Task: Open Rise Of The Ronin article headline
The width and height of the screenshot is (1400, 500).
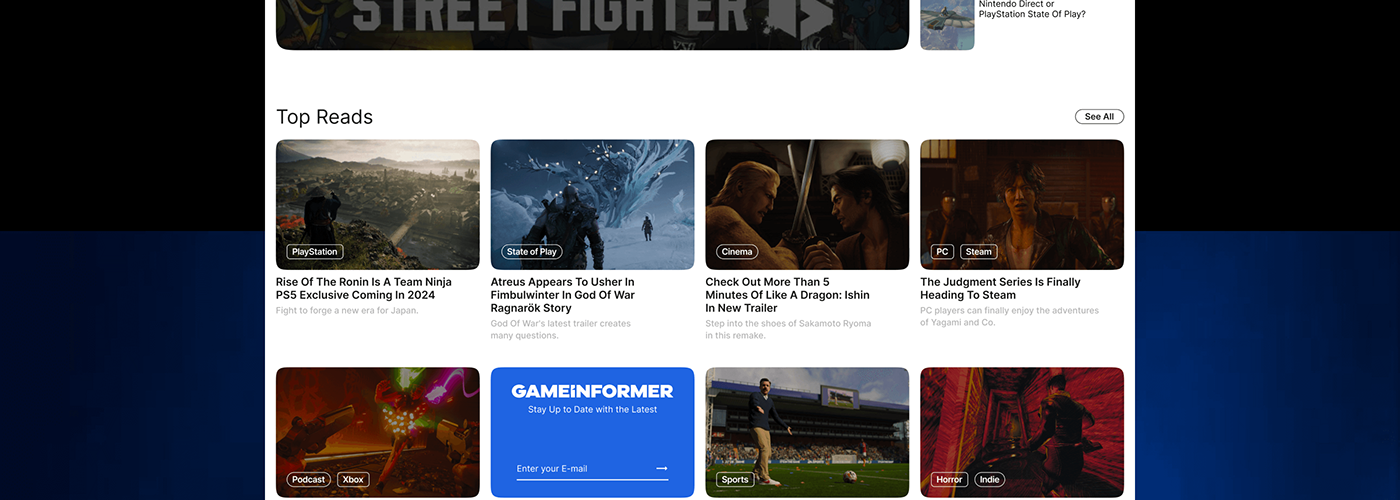Action: pos(364,289)
